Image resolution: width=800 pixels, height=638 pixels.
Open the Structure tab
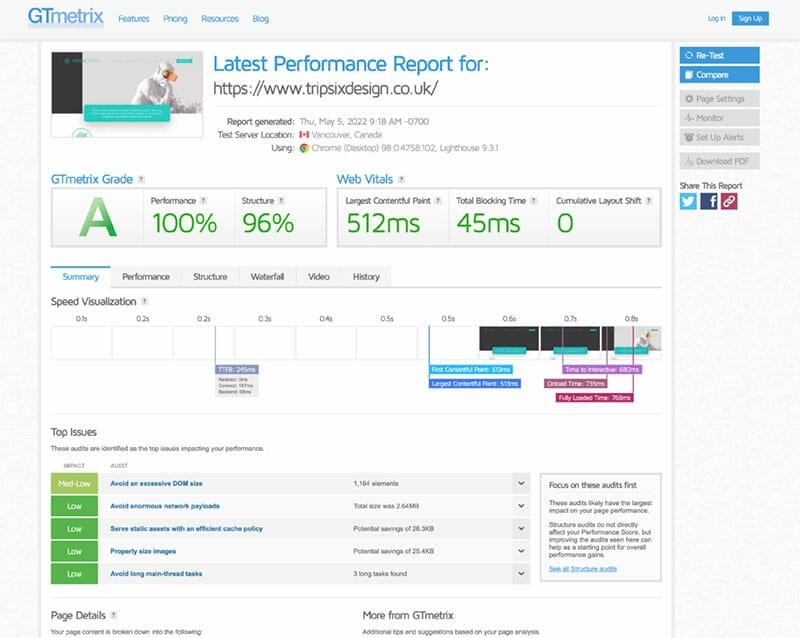point(210,277)
